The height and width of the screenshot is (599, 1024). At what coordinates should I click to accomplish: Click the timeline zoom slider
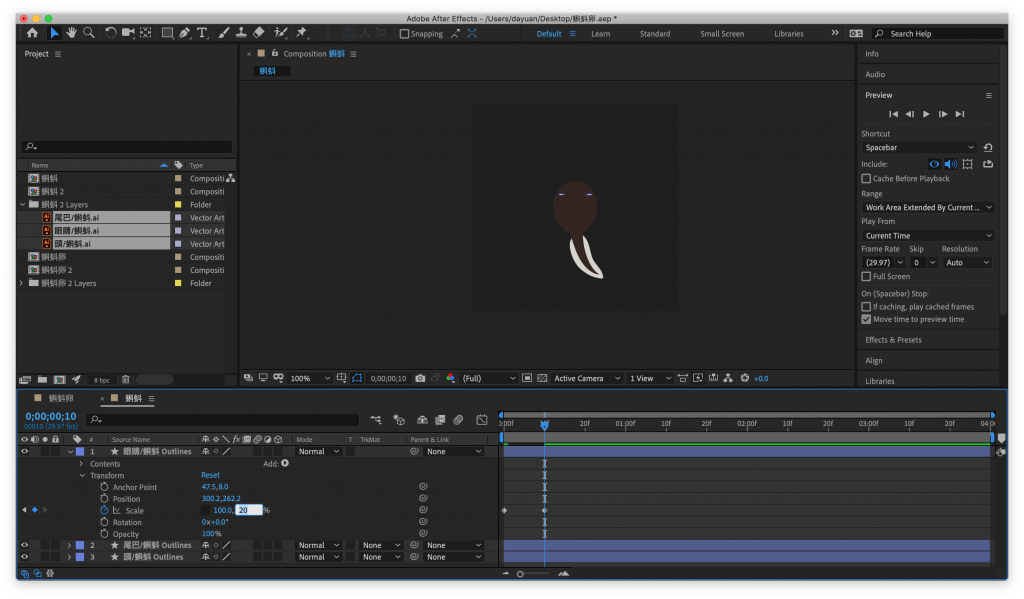[521, 574]
